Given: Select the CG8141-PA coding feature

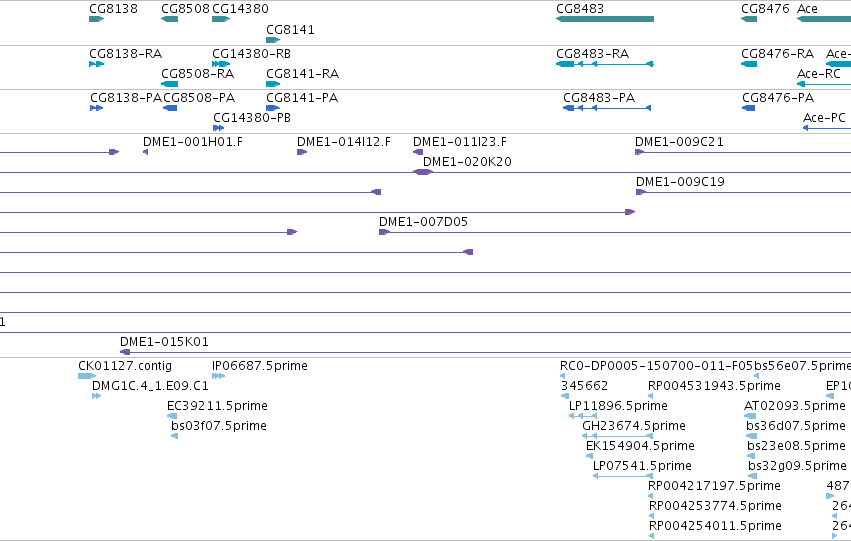Looking at the screenshot, I should pos(273,108).
